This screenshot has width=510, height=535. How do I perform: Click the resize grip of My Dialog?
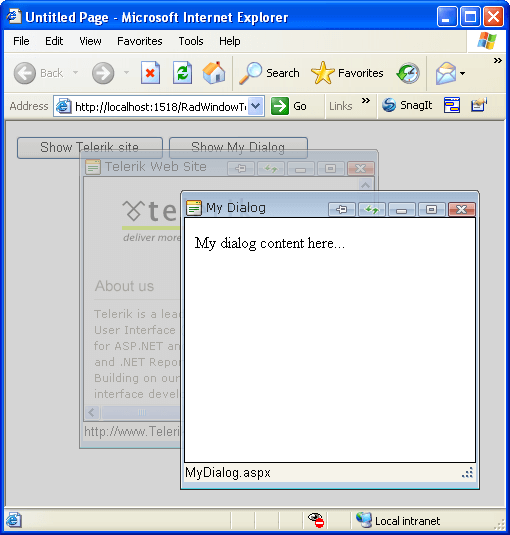467,473
